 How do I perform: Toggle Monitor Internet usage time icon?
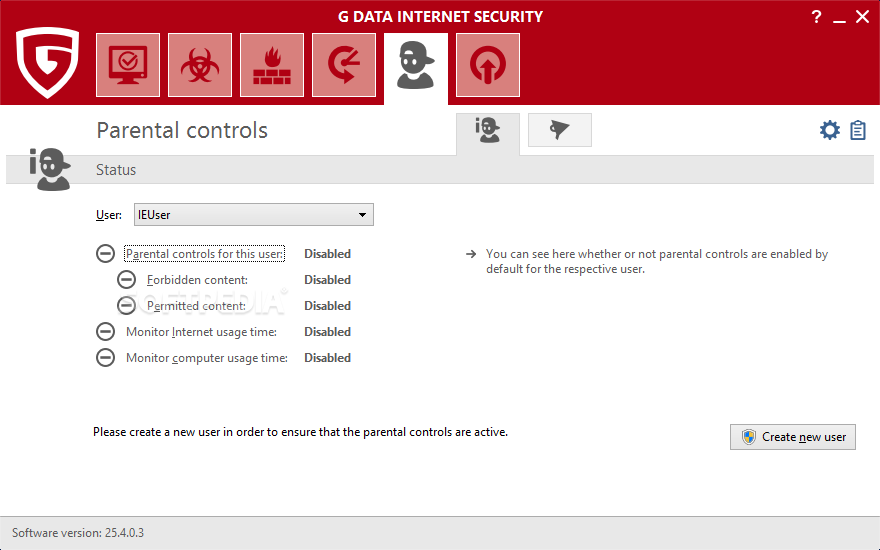105,332
